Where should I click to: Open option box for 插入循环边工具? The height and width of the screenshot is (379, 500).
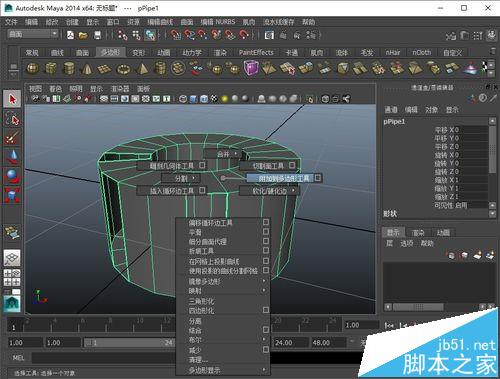pyautogui.click(x=202, y=190)
